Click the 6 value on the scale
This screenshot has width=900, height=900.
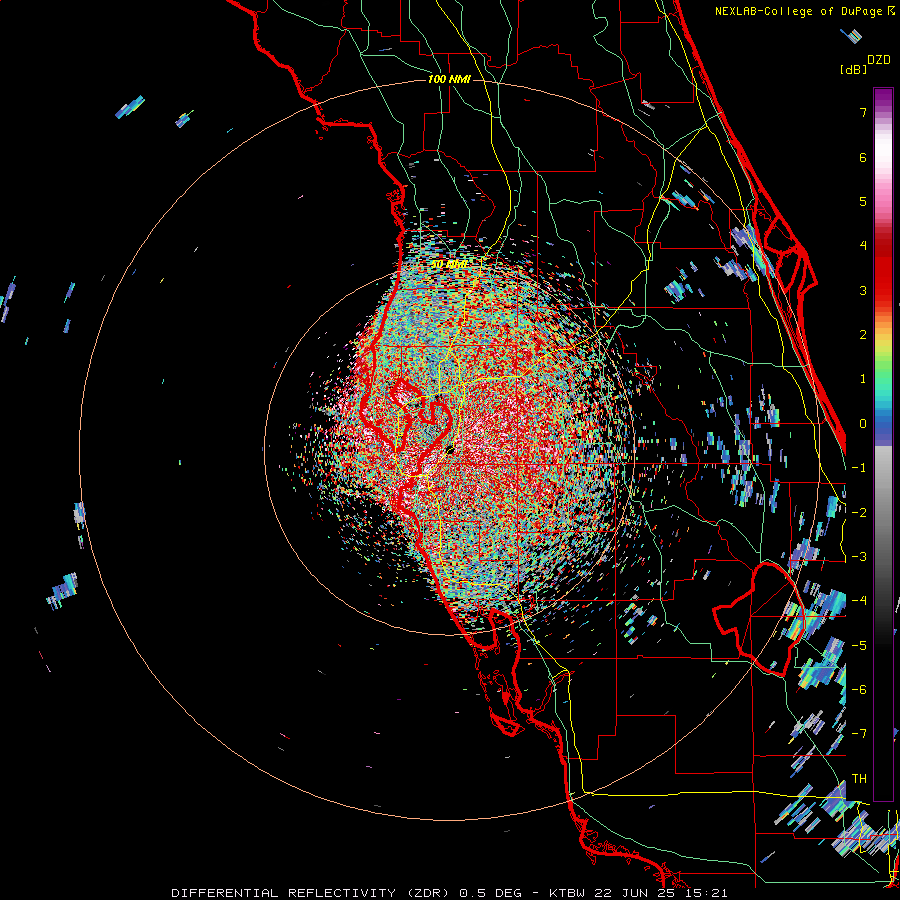pyautogui.click(x=863, y=157)
